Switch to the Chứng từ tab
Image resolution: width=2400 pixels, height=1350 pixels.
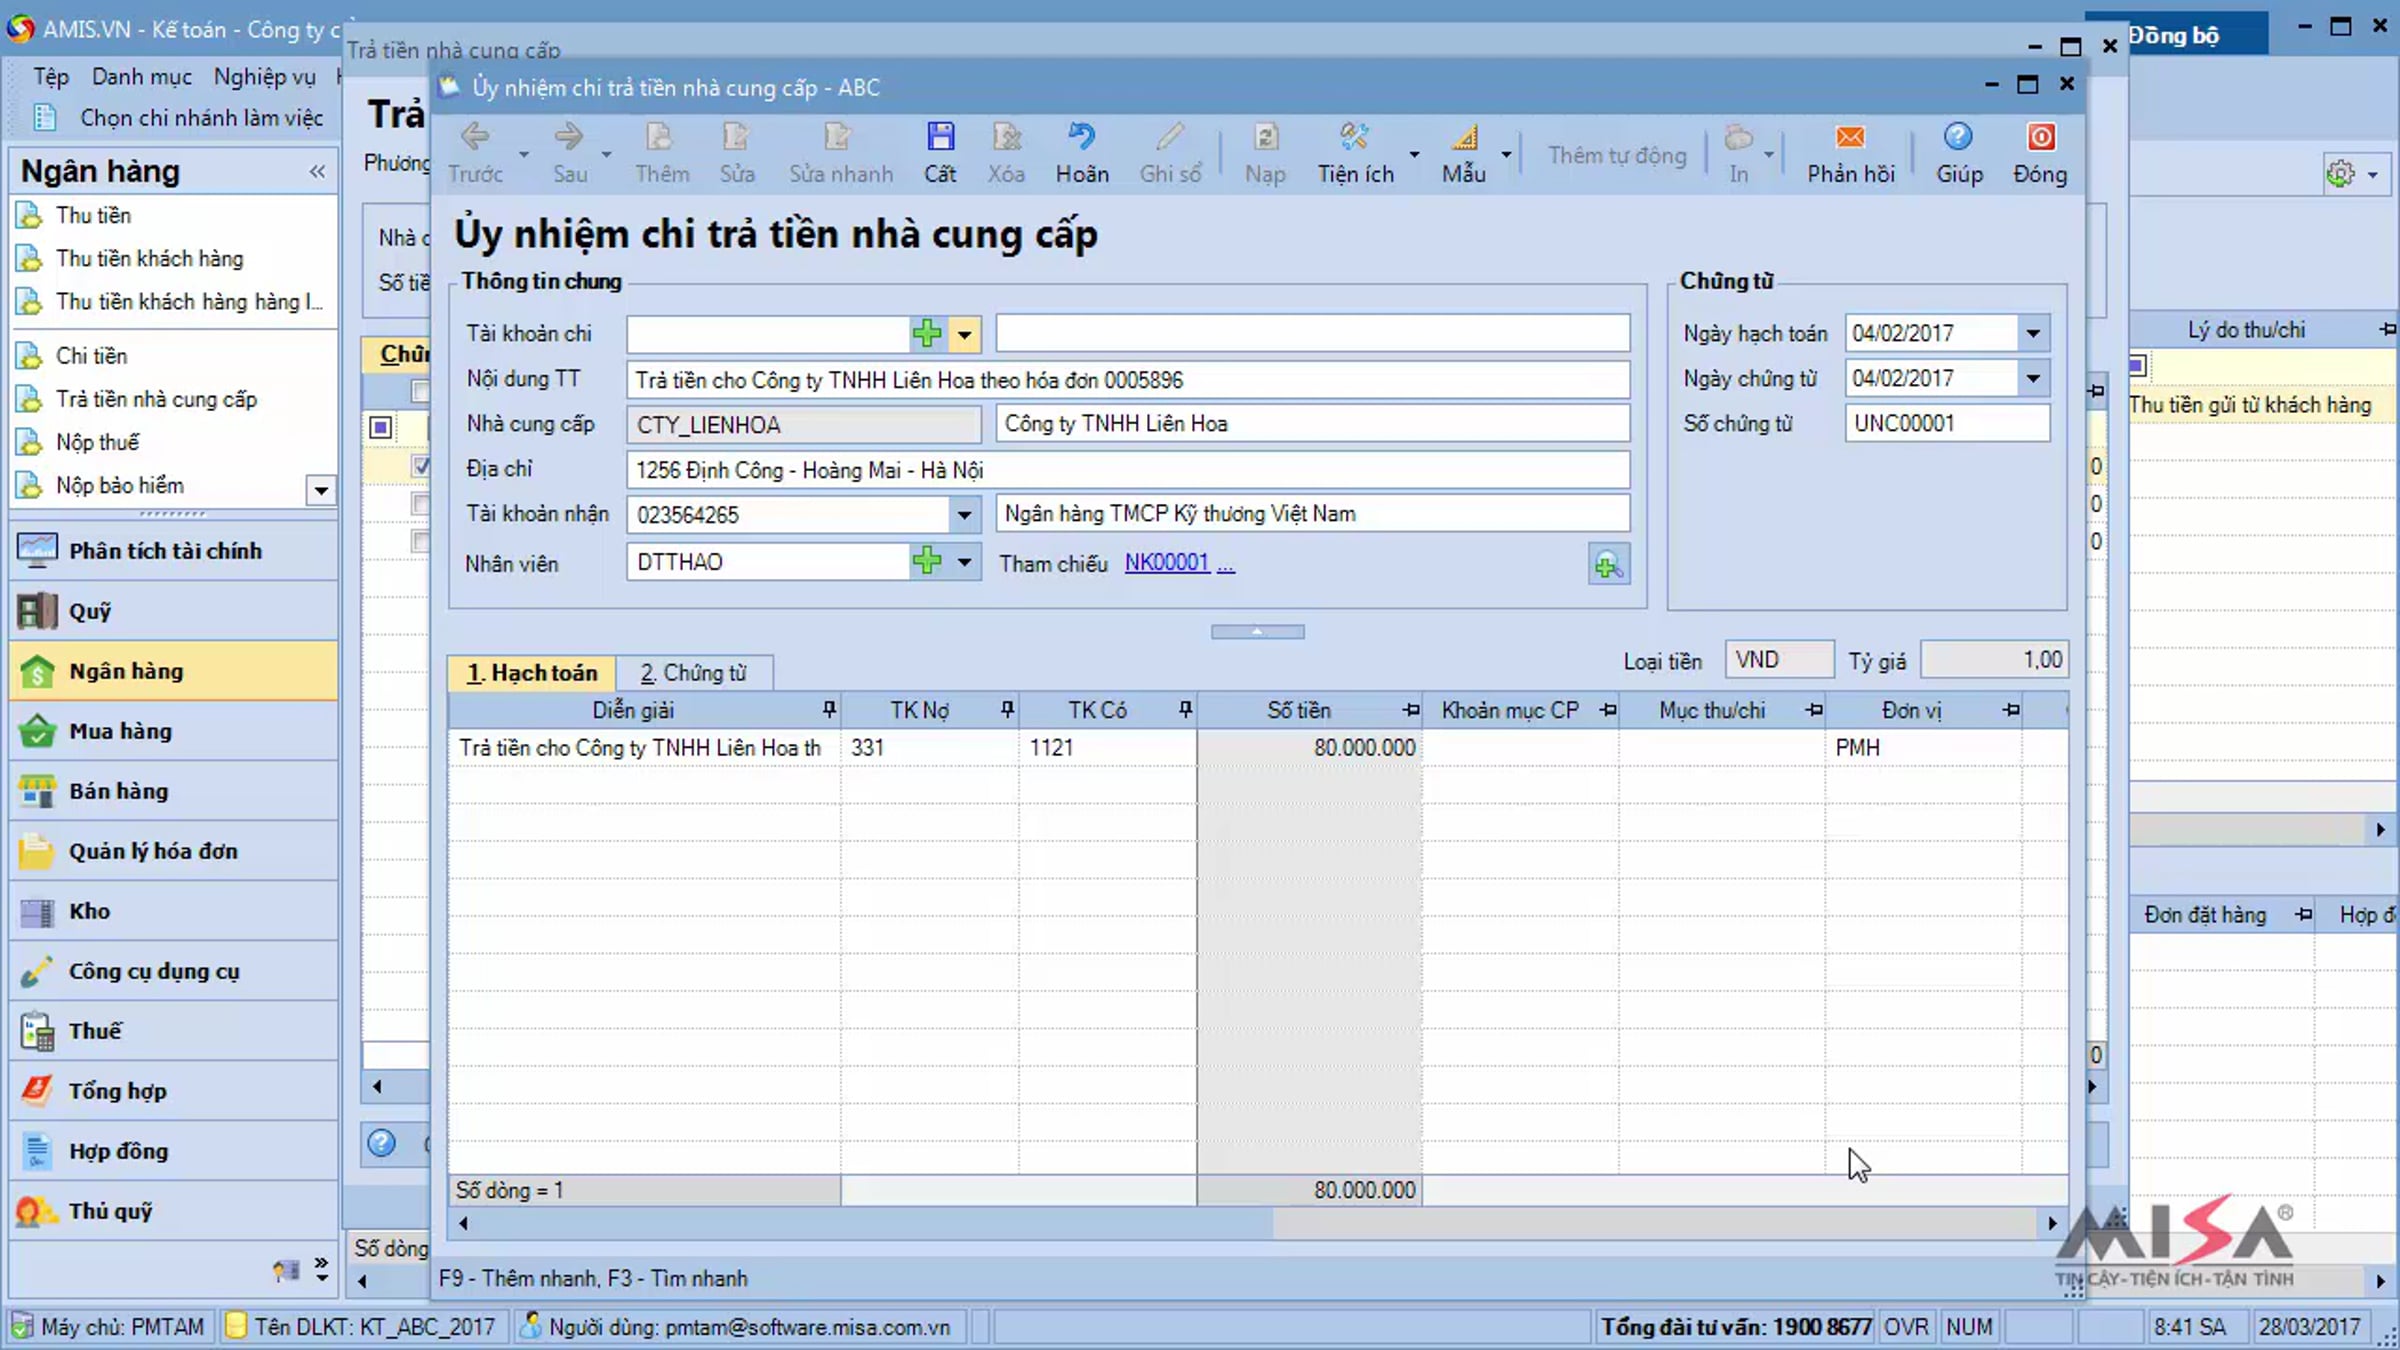693,673
